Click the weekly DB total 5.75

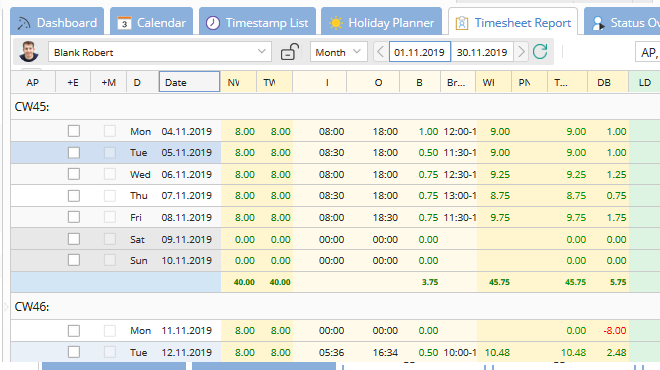pyautogui.click(x=618, y=282)
